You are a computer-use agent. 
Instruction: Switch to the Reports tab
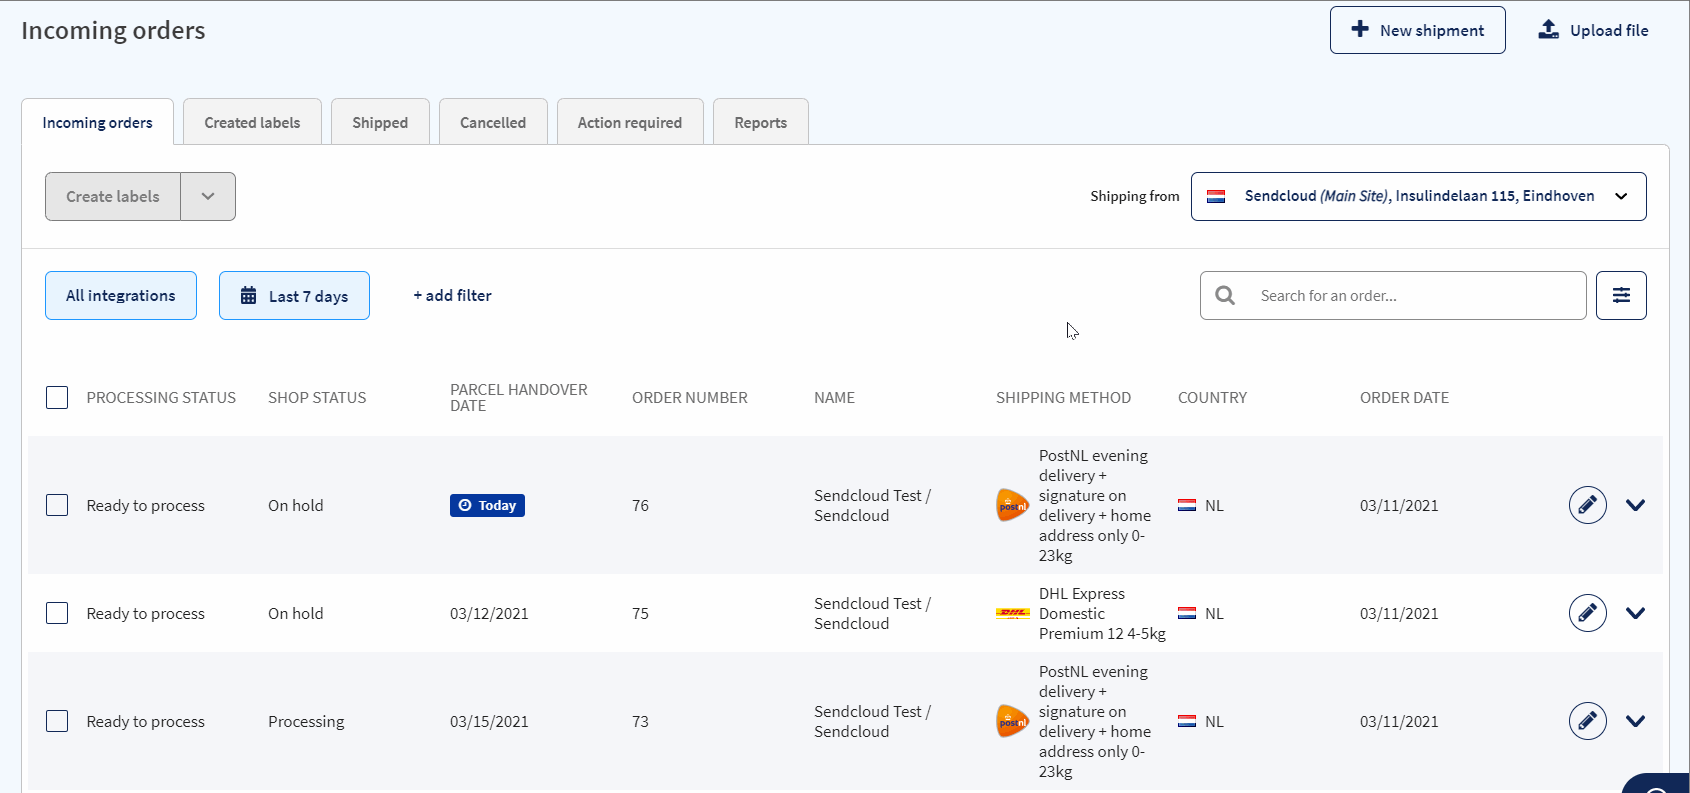[761, 122]
